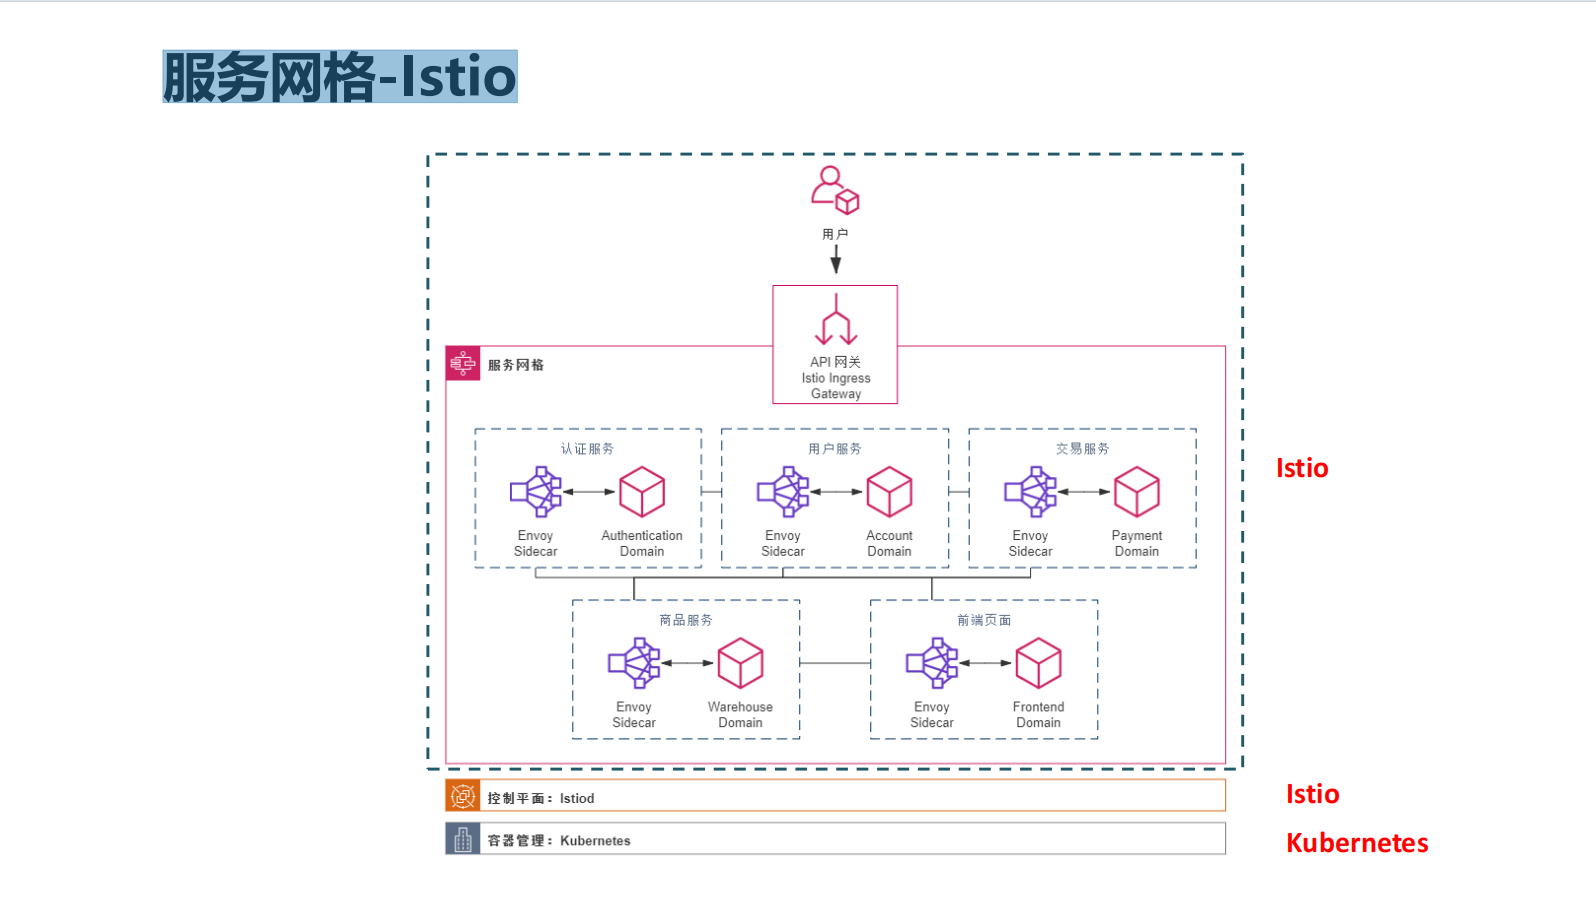The height and width of the screenshot is (901, 1596).
Task: Click the 容器管理: Kubernetes bar text
Action: (x=559, y=840)
